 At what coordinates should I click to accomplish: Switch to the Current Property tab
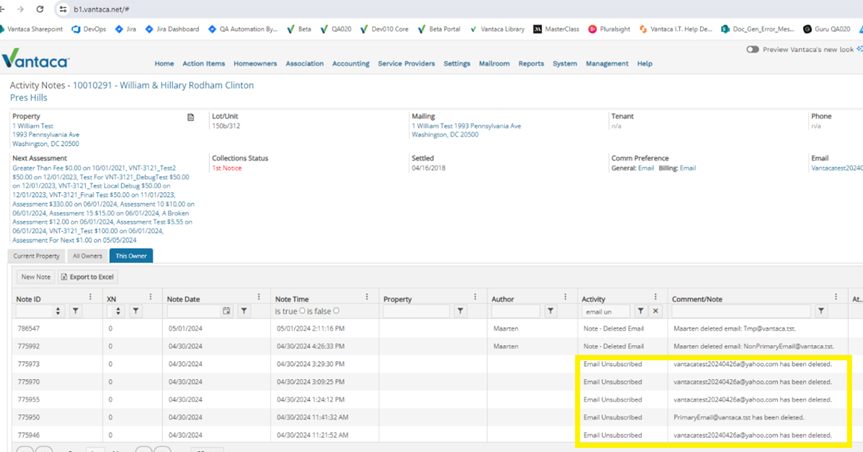pos(36,256)
